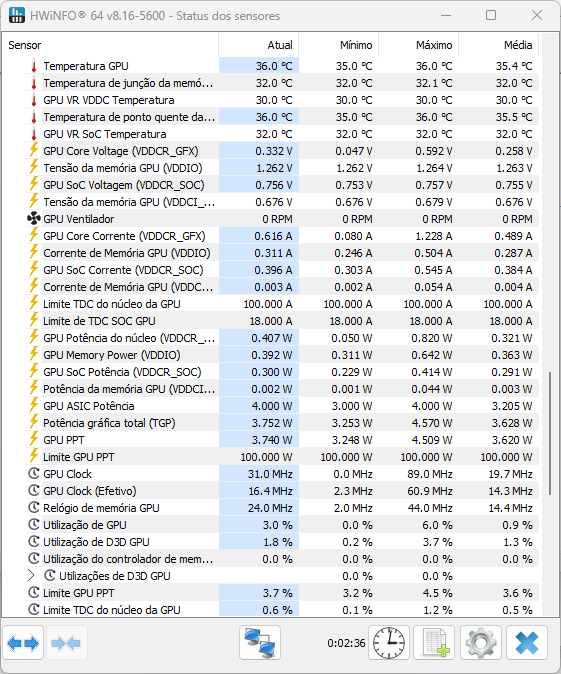This screenshot has height=674, width=561.
Task: Close sensors with the blue X icon
Action: [x=527, y=643]
